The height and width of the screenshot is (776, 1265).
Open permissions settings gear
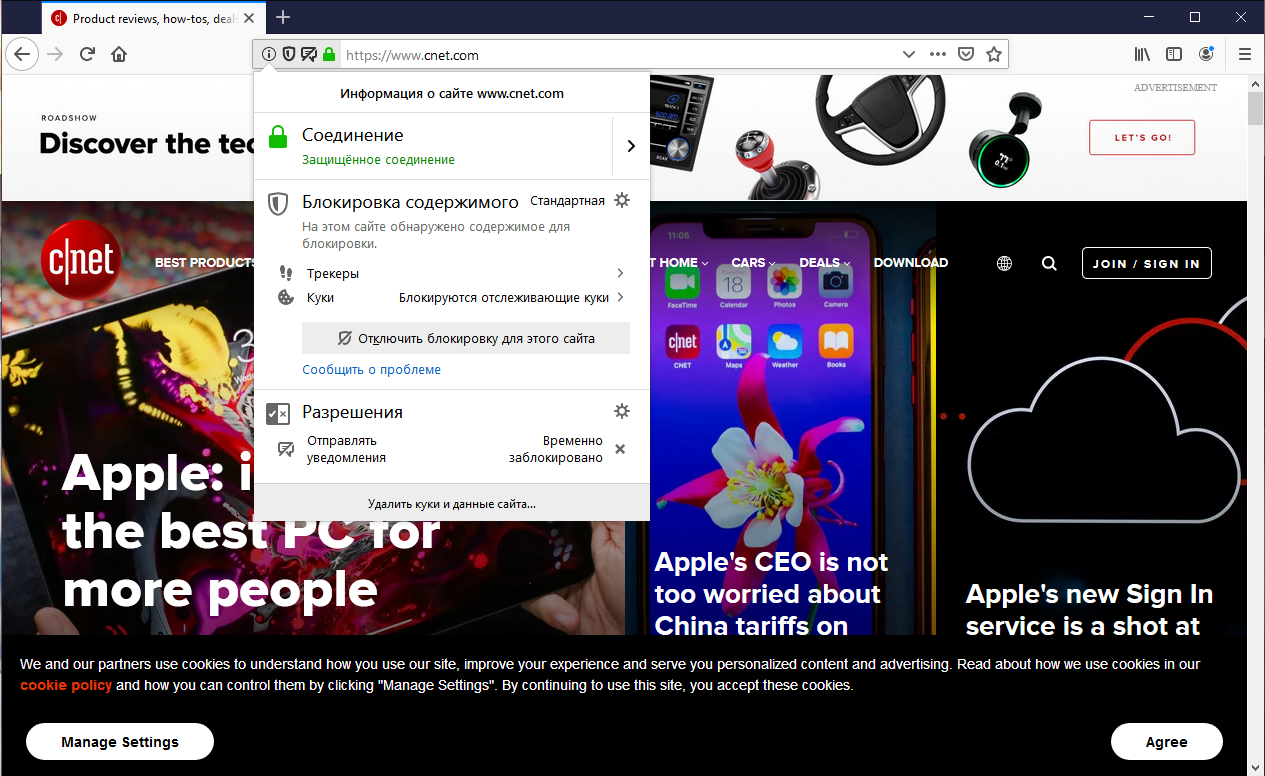click(622, 411)
